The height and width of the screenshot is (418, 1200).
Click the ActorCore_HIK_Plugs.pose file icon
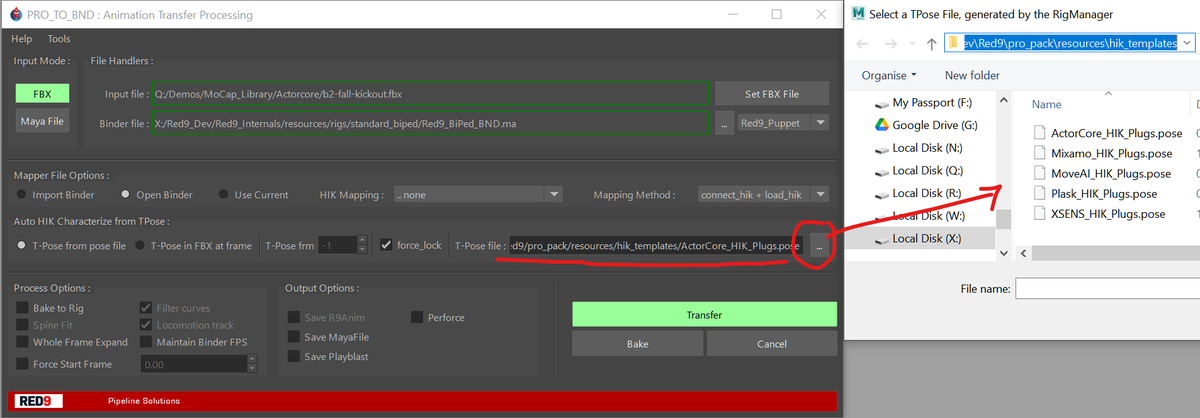pyautogui.click(x=1040, y=133)
